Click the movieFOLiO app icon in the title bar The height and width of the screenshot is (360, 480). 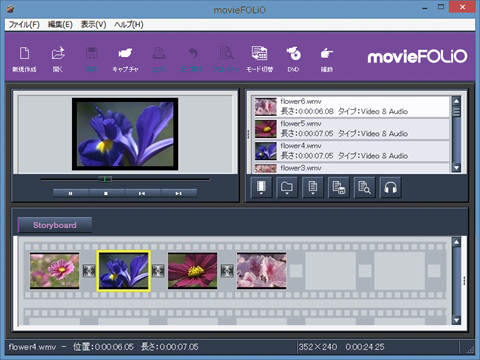coord(11,9)
